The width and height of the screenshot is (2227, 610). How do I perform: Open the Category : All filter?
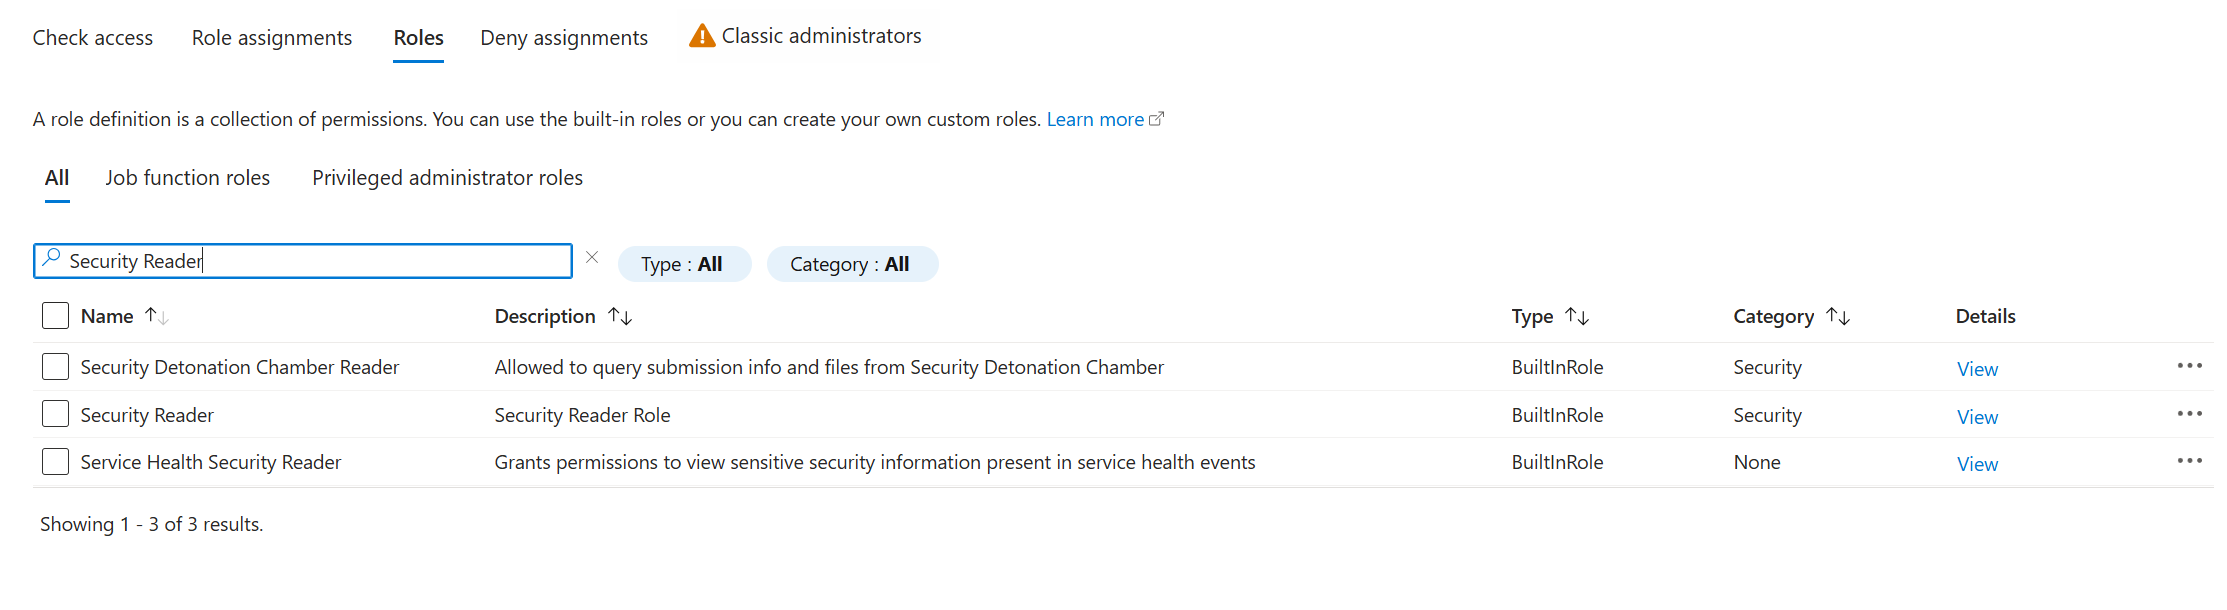click(x=852, y=264)
